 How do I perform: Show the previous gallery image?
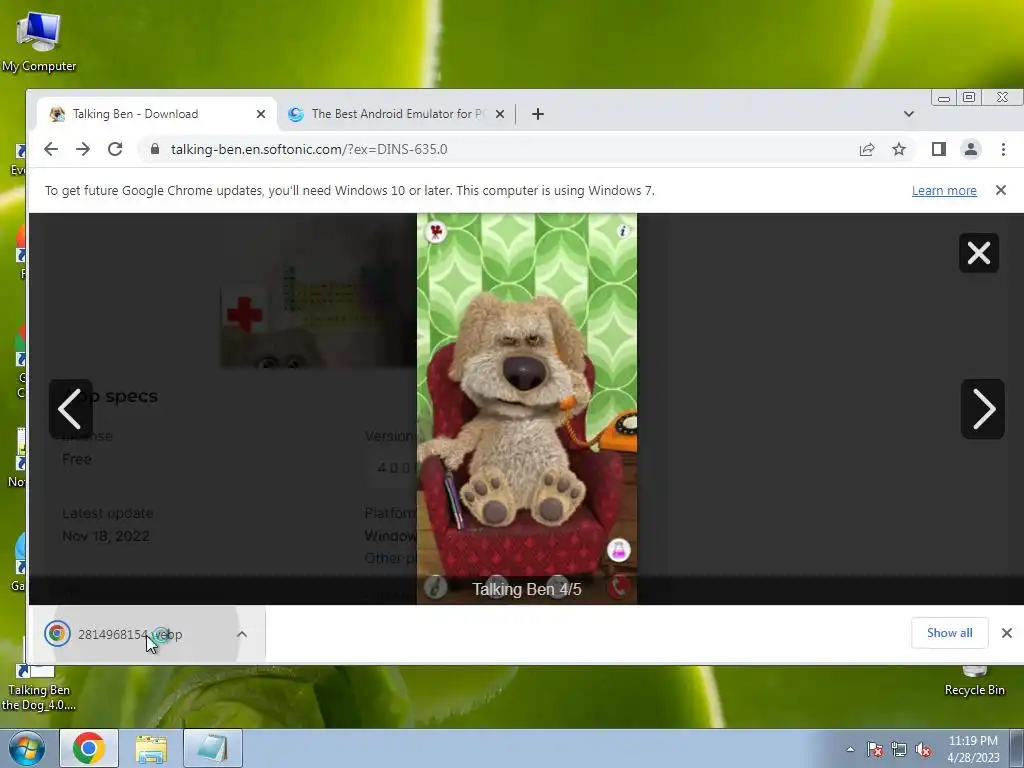tap(71, 409)
